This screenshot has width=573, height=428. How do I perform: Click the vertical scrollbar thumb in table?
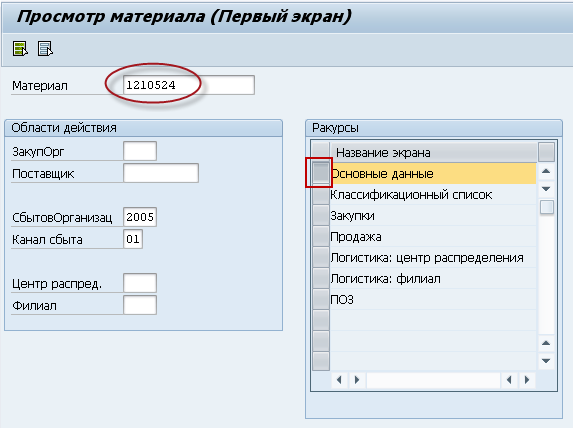tap(547, 207)
